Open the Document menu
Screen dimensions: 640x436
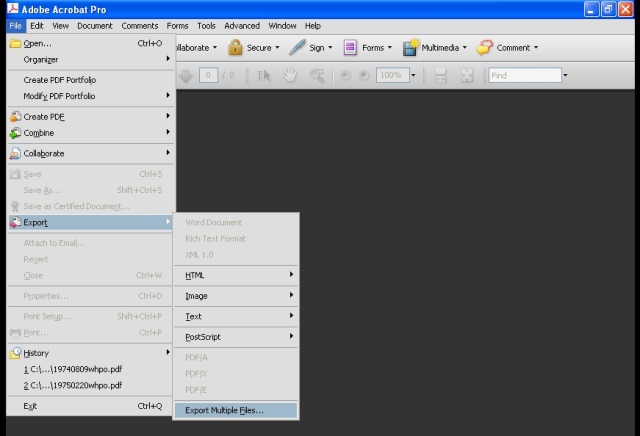point(95,26)
